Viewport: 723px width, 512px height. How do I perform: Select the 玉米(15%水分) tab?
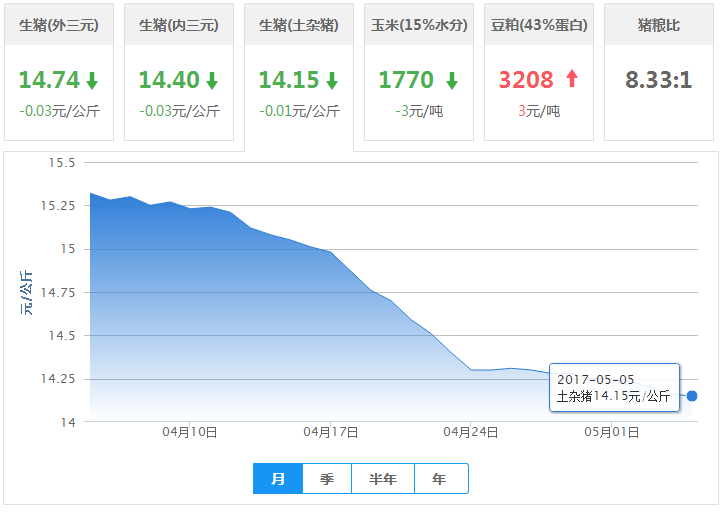click(x=419, y=24)
